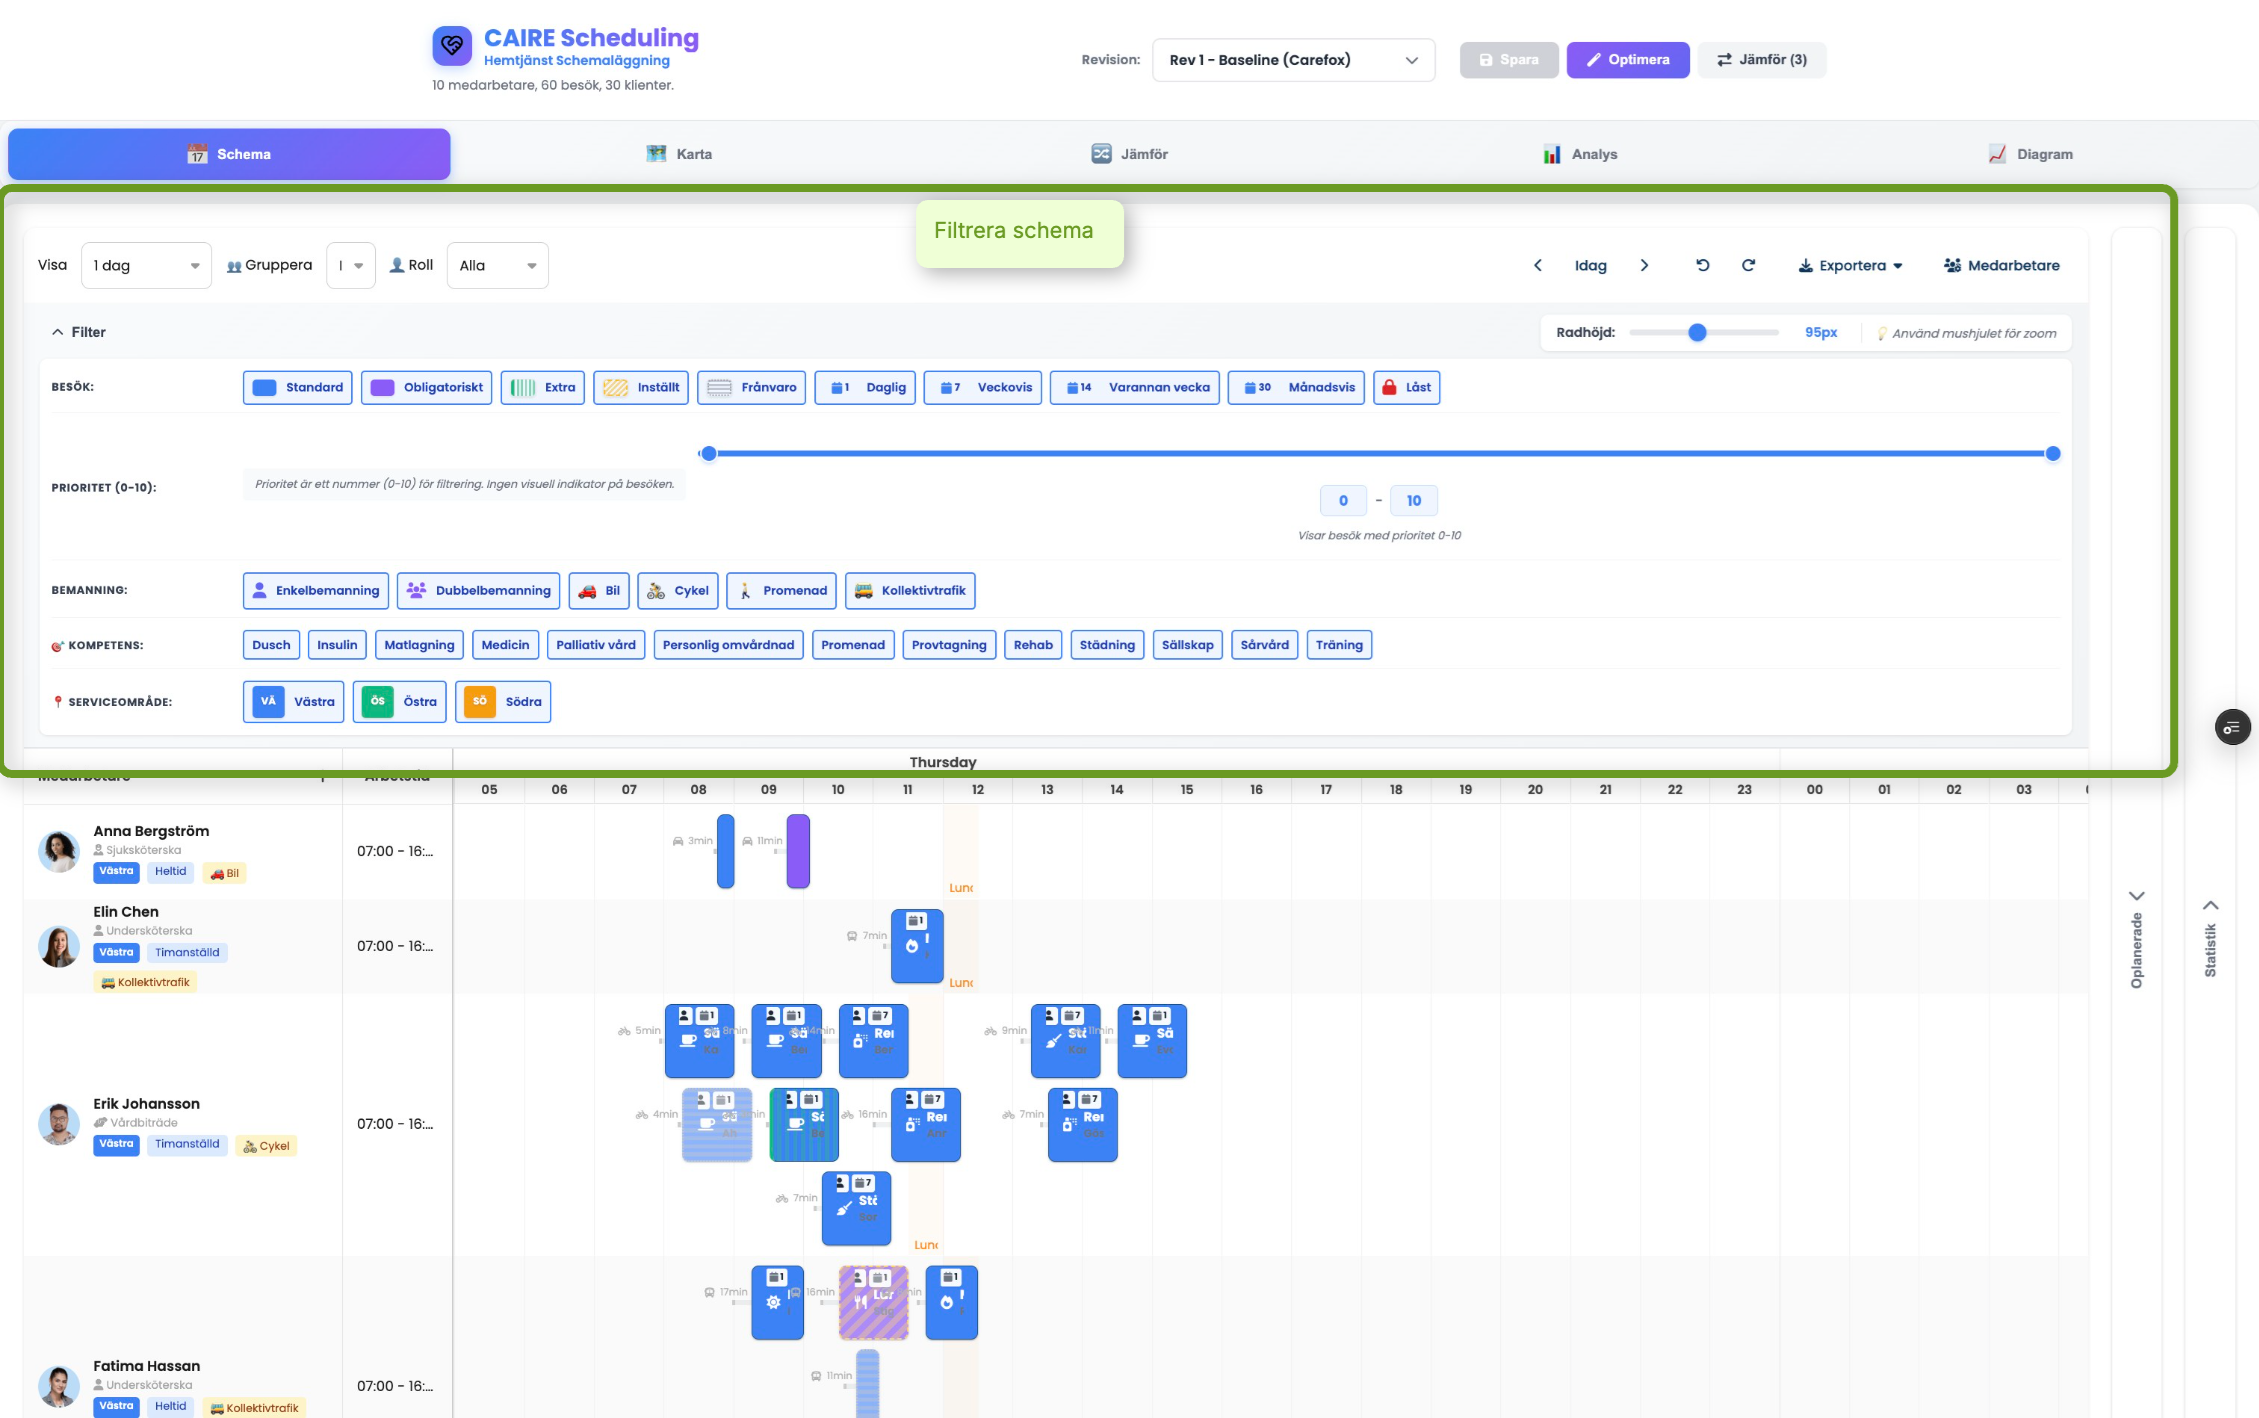Click the Radhöjd slider handle
The height and width of the screenshot is (1418, 2259).
pyautogui.click(x=1697, y=332)
